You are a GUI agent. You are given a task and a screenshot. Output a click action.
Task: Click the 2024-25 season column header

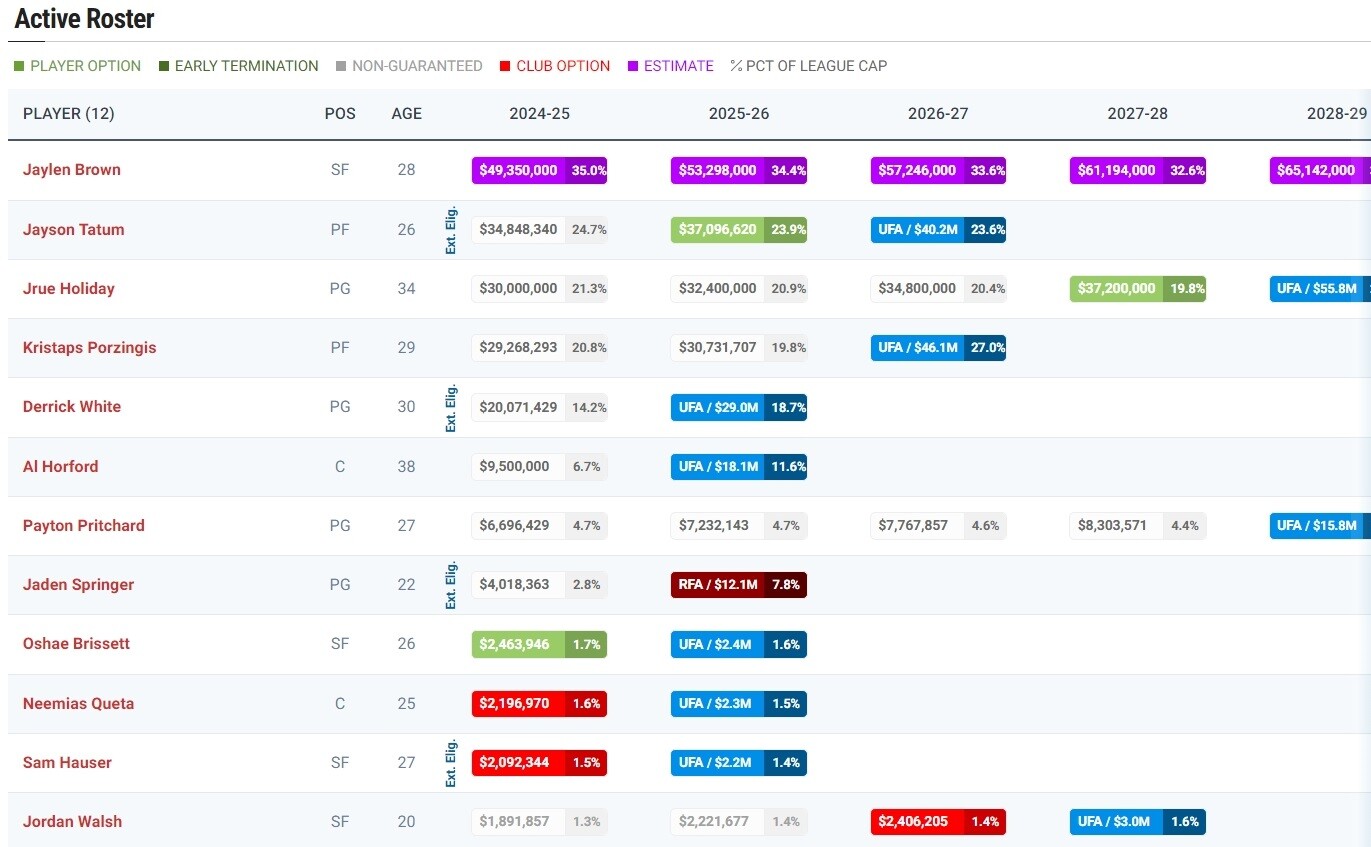click(539, 114)
